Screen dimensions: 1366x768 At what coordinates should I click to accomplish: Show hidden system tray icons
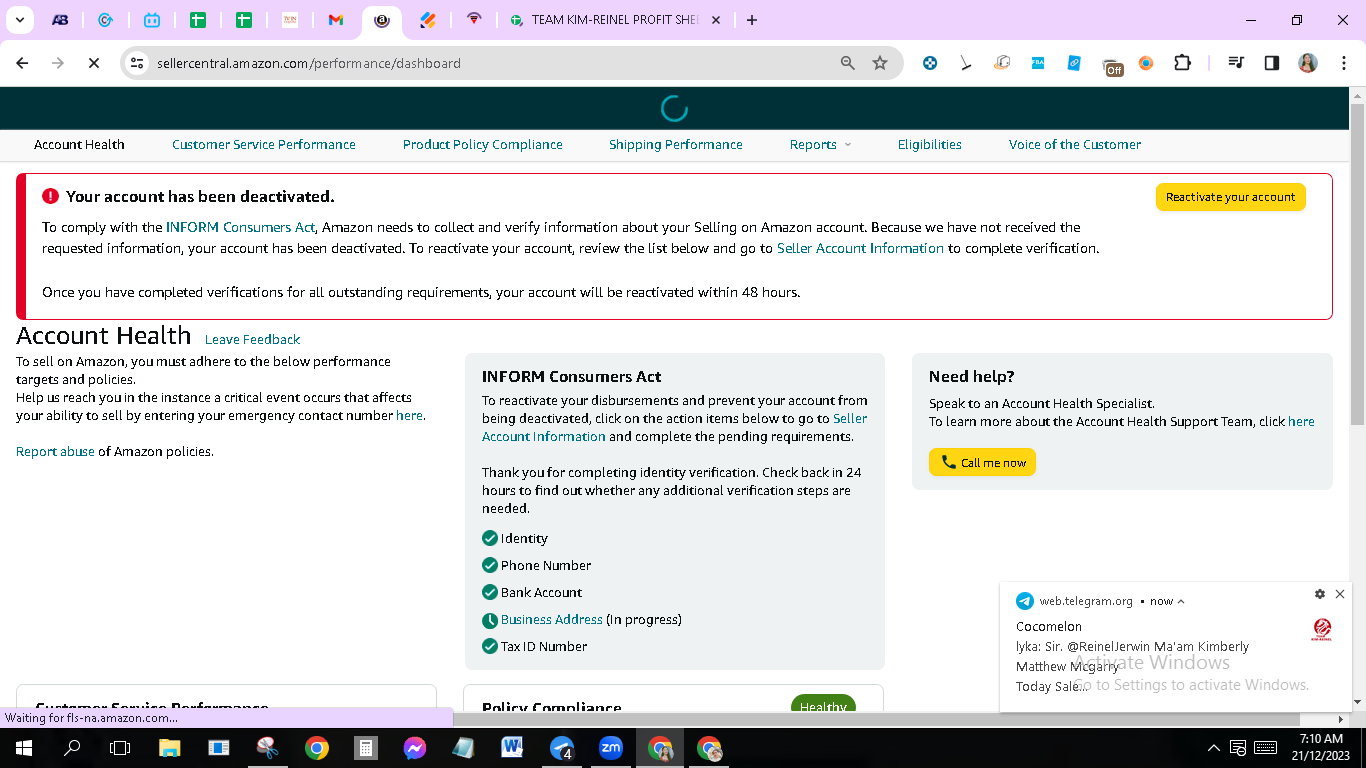(x=1214, y=748)
